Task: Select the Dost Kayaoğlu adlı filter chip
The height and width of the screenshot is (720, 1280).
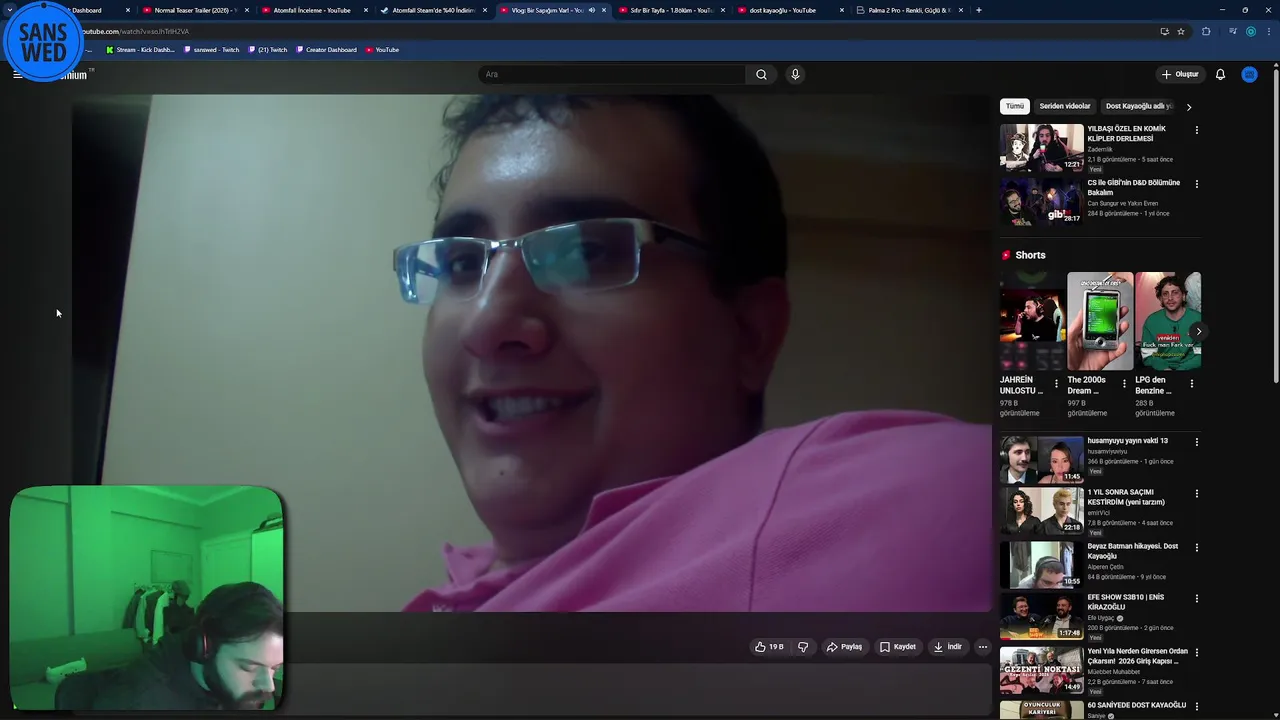Action: point(1139,106)
